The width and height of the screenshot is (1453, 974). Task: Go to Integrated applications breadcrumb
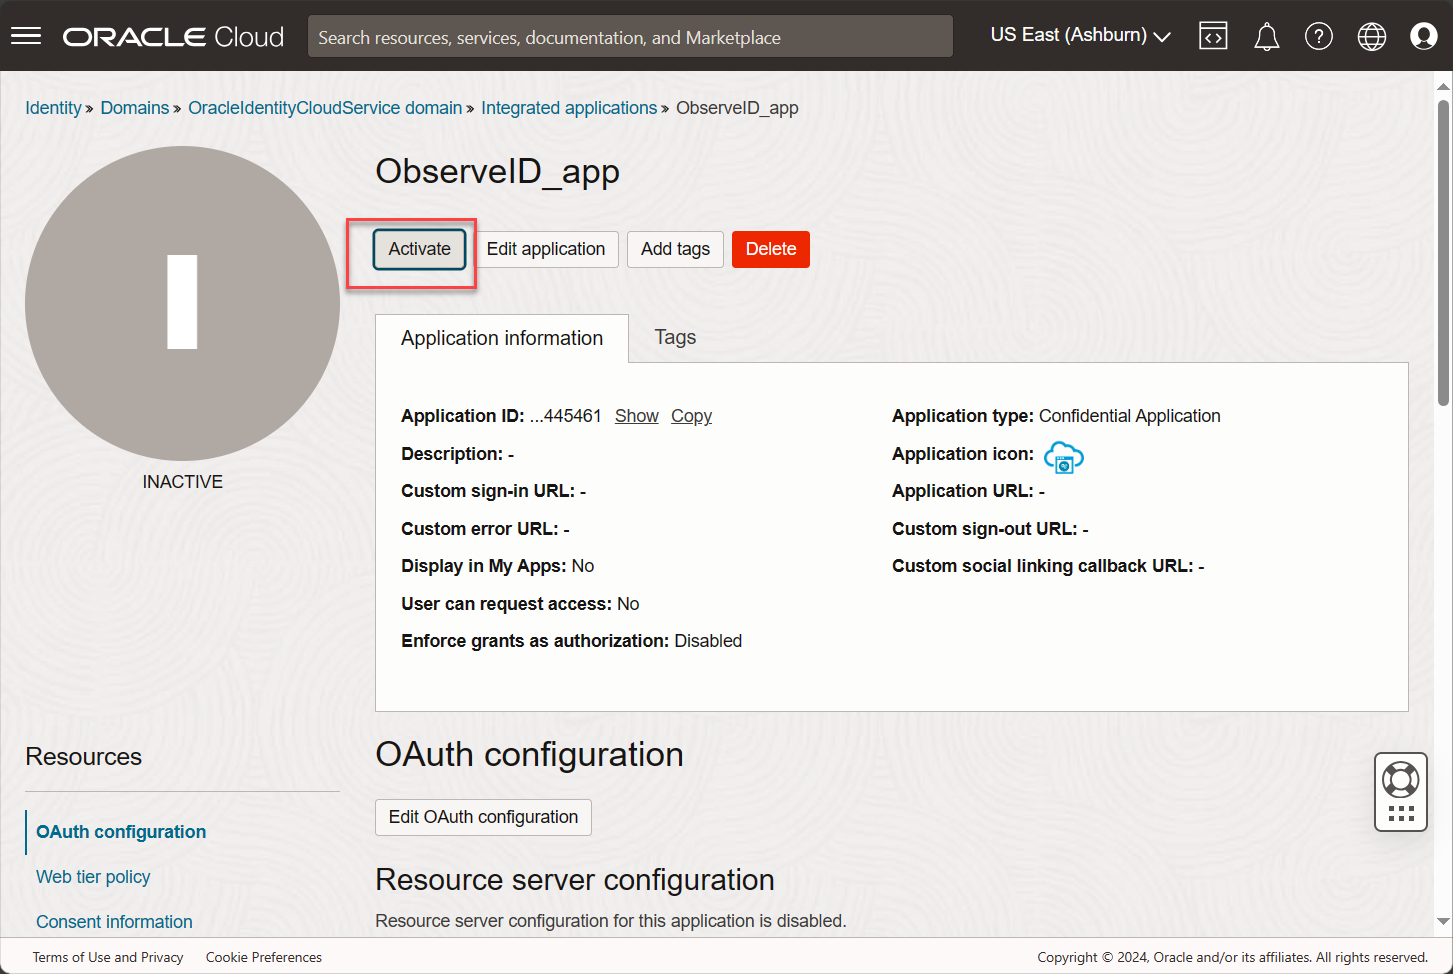coord(568,108)
